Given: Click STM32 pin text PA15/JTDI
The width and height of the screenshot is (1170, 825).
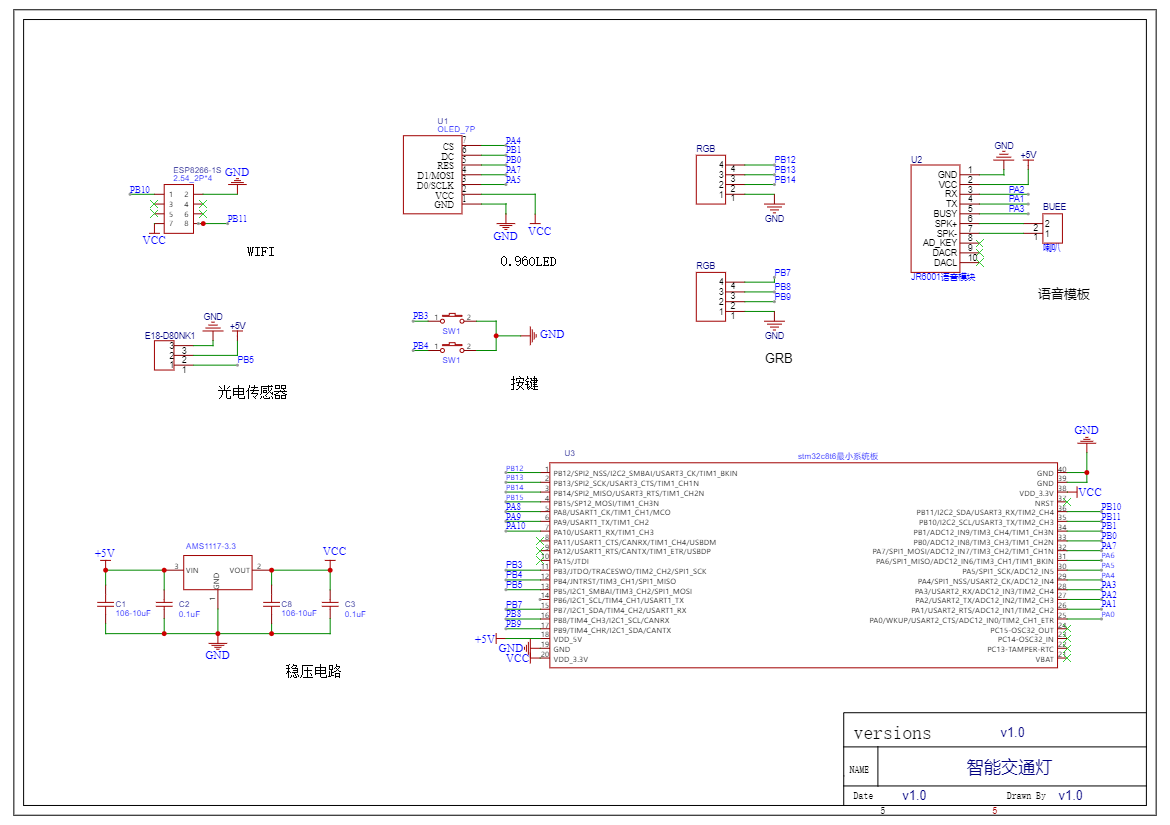Looking at the screenshot, I should coord(571,562).
